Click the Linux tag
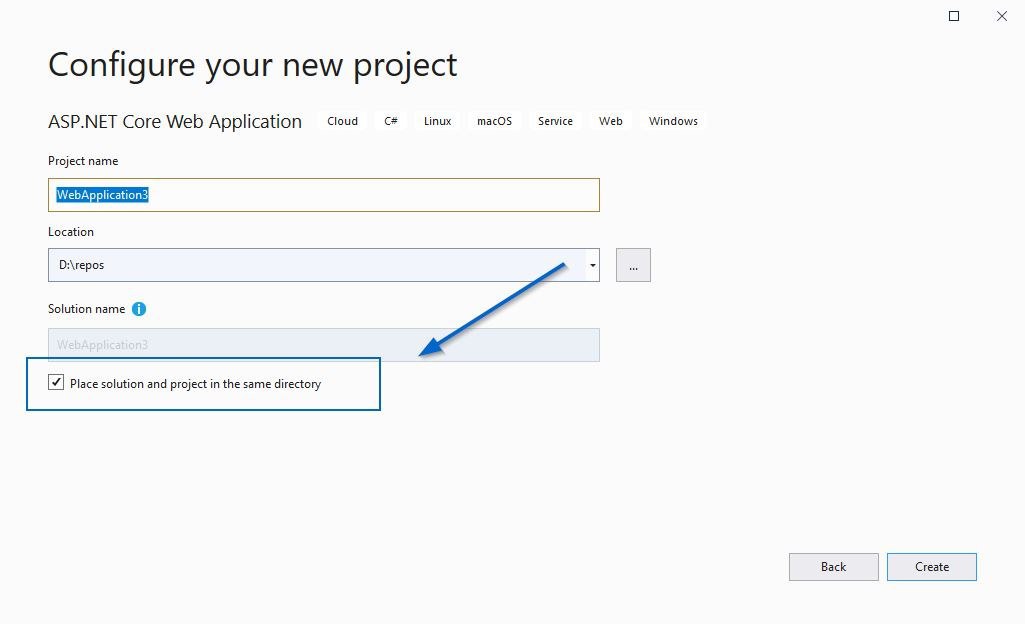Viewport: 1025px width, 624px height. pyautogui.click(x=437, y=122)
